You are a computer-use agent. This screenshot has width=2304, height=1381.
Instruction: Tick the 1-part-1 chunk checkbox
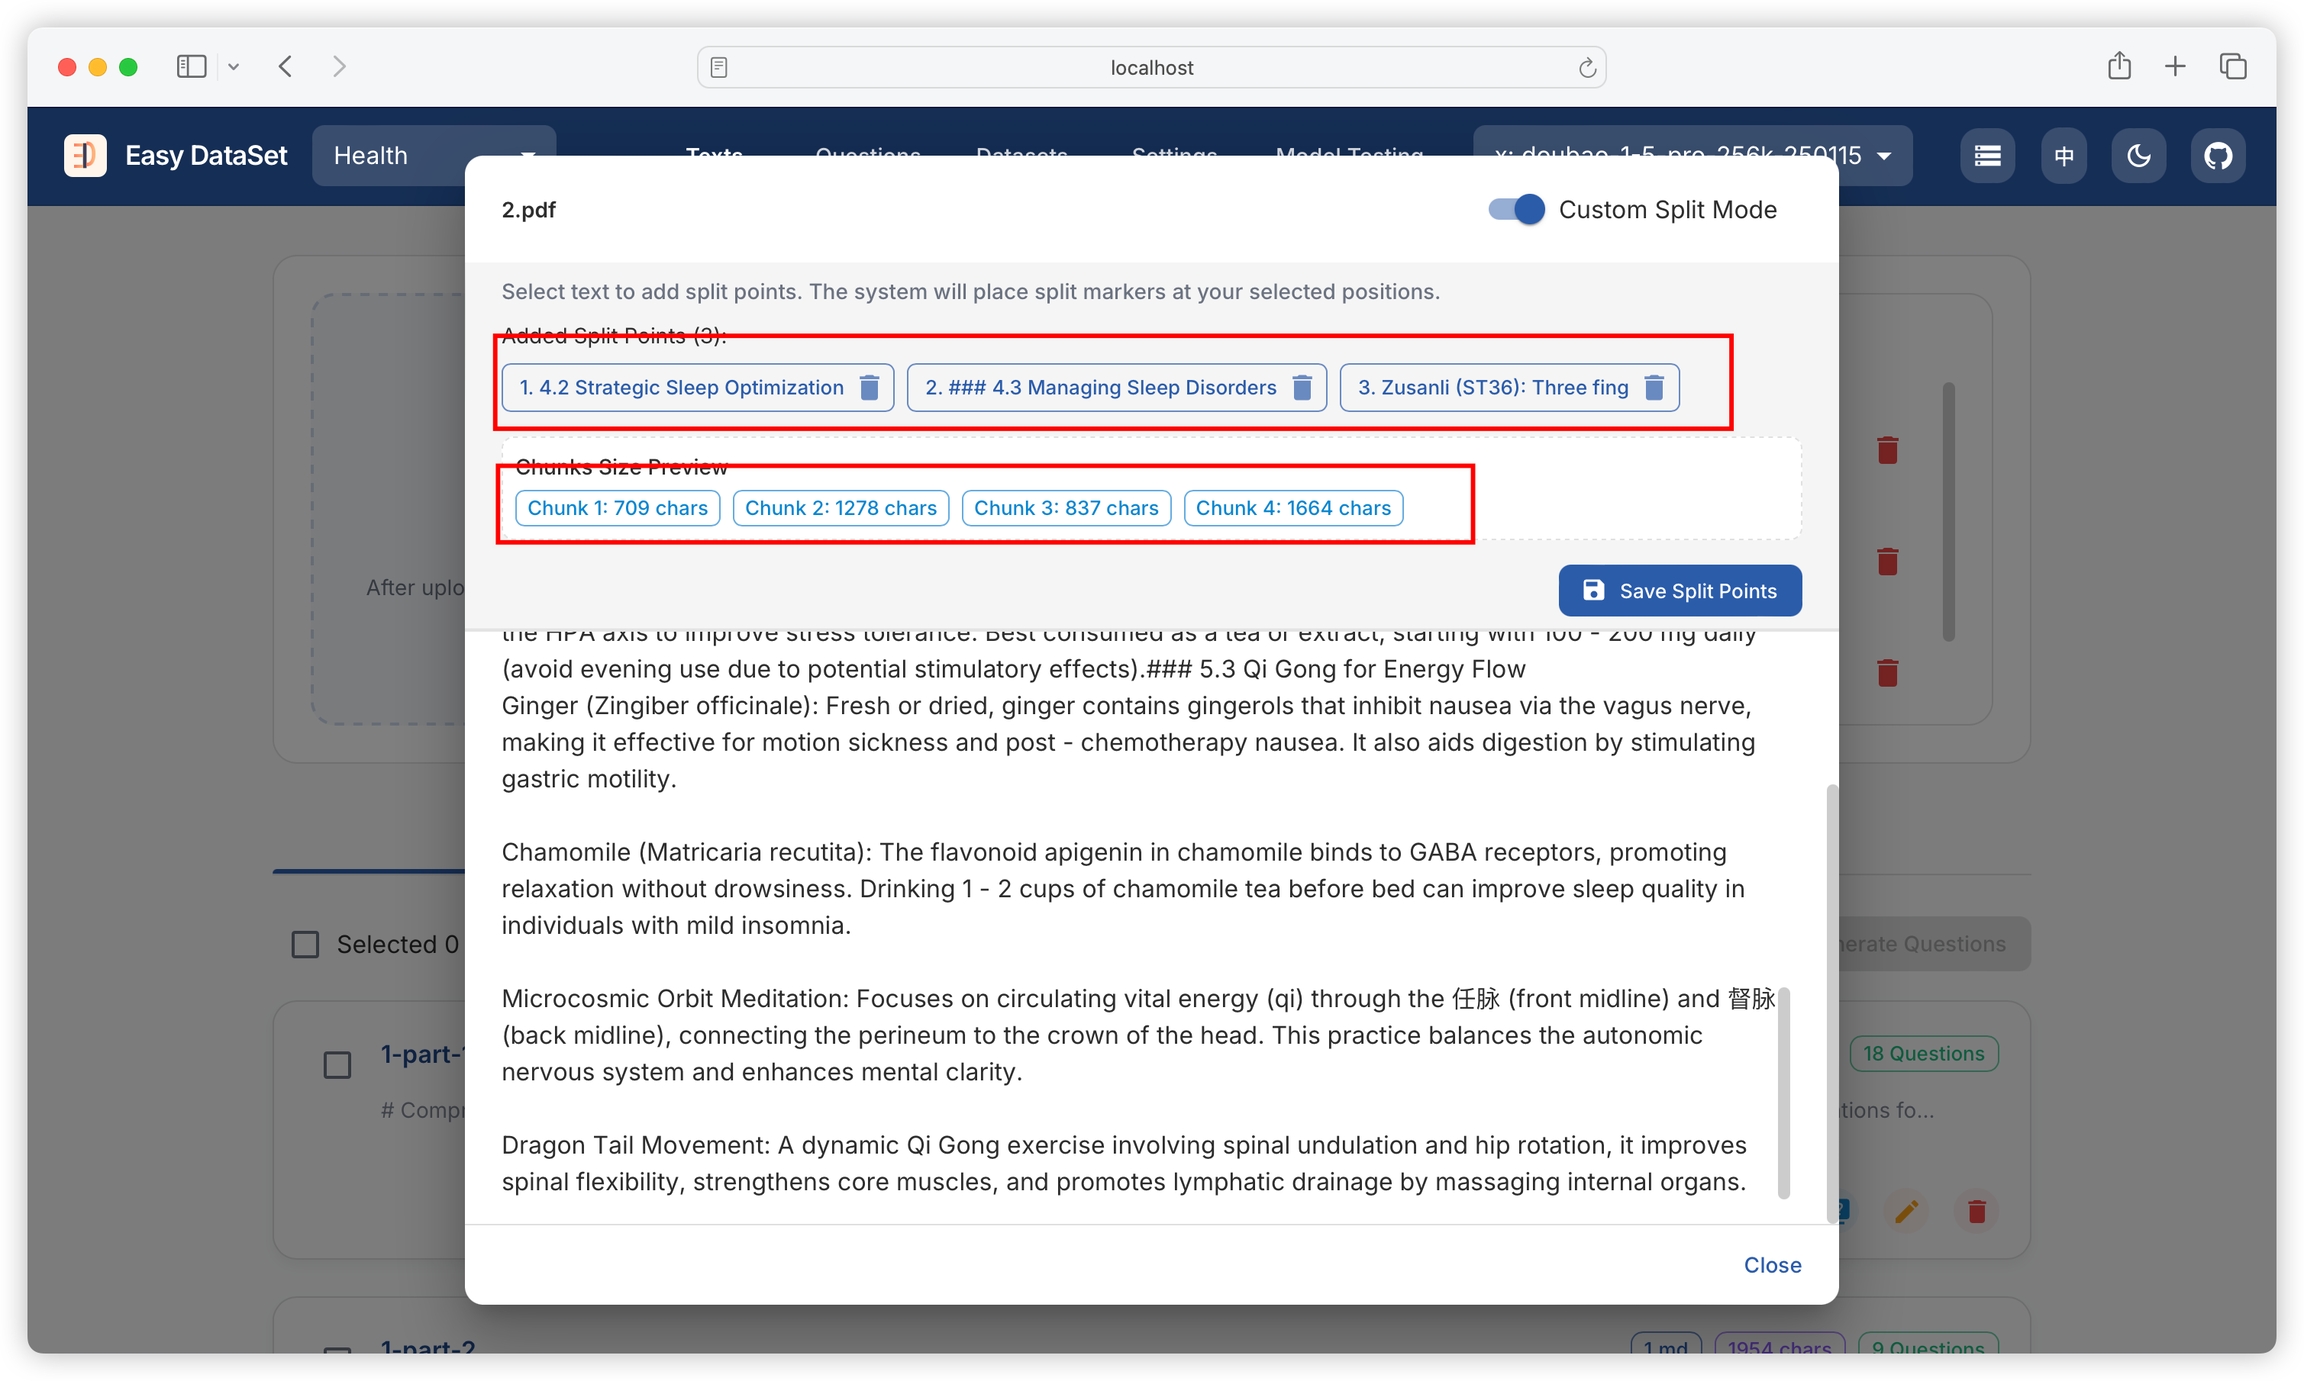(x=337, y=1065)
